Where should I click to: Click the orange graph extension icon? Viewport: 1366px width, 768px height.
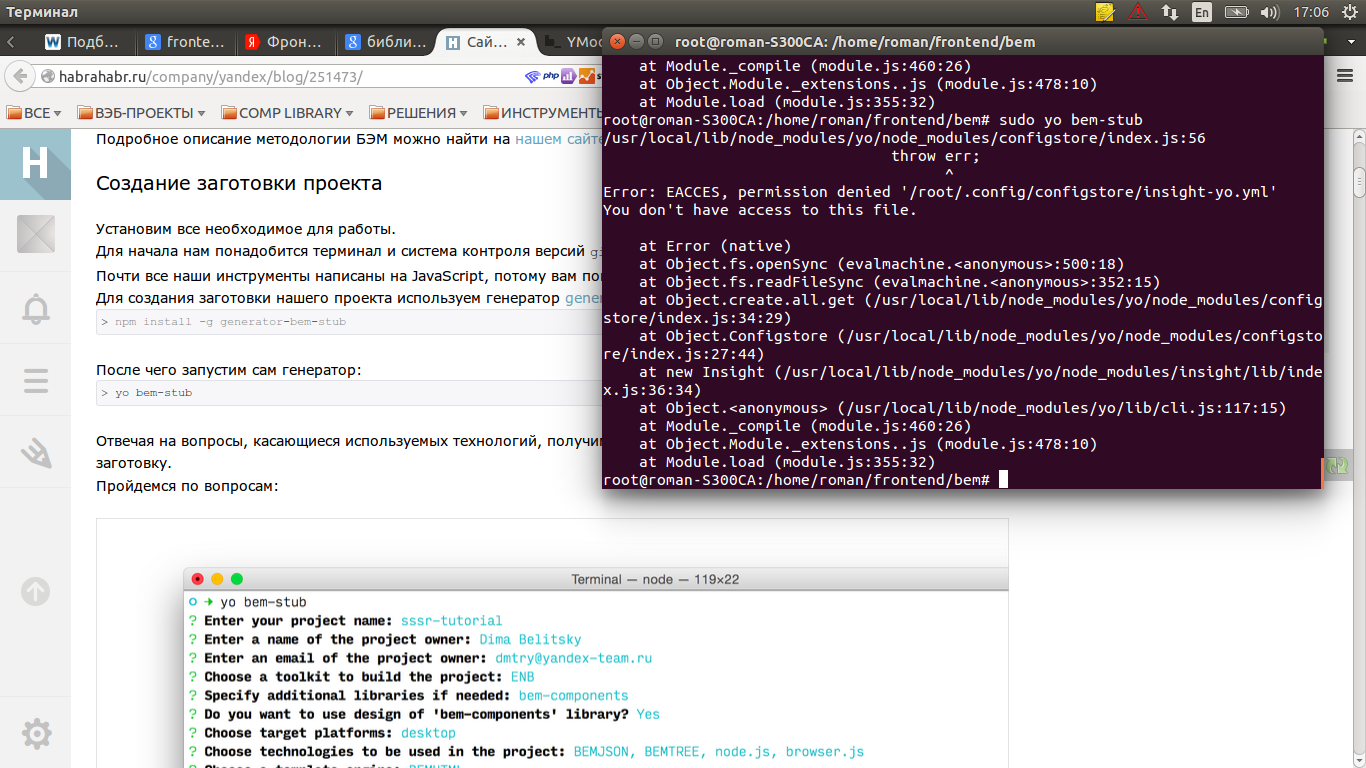(x=585, y=76)
